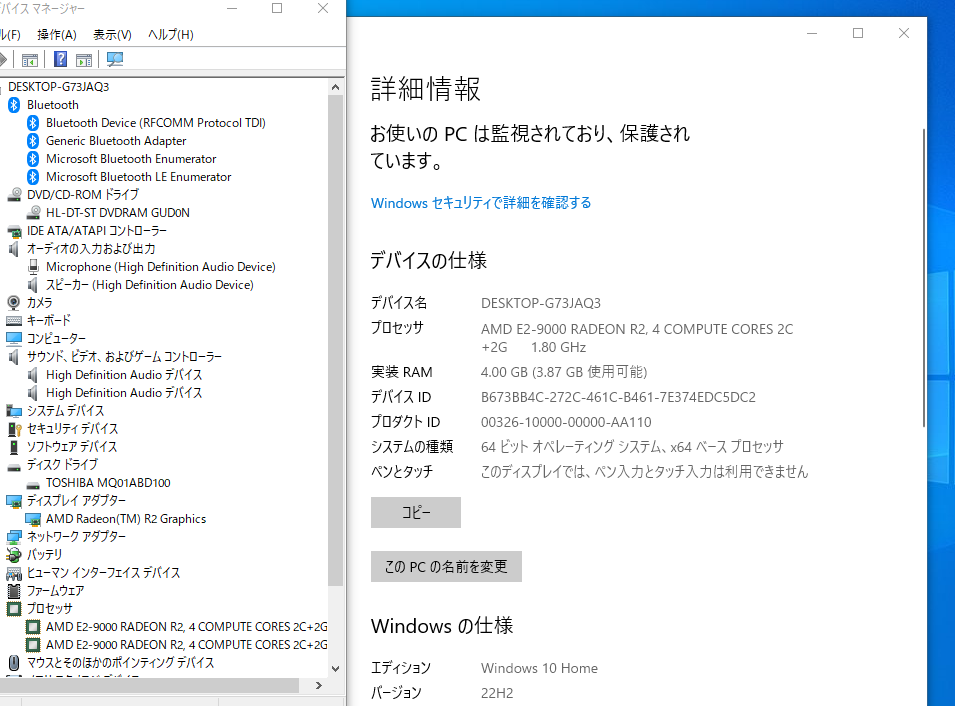Open Windows セキュリティで詳細を確認する link
955x706 pixels.
[x=481, y=203]
